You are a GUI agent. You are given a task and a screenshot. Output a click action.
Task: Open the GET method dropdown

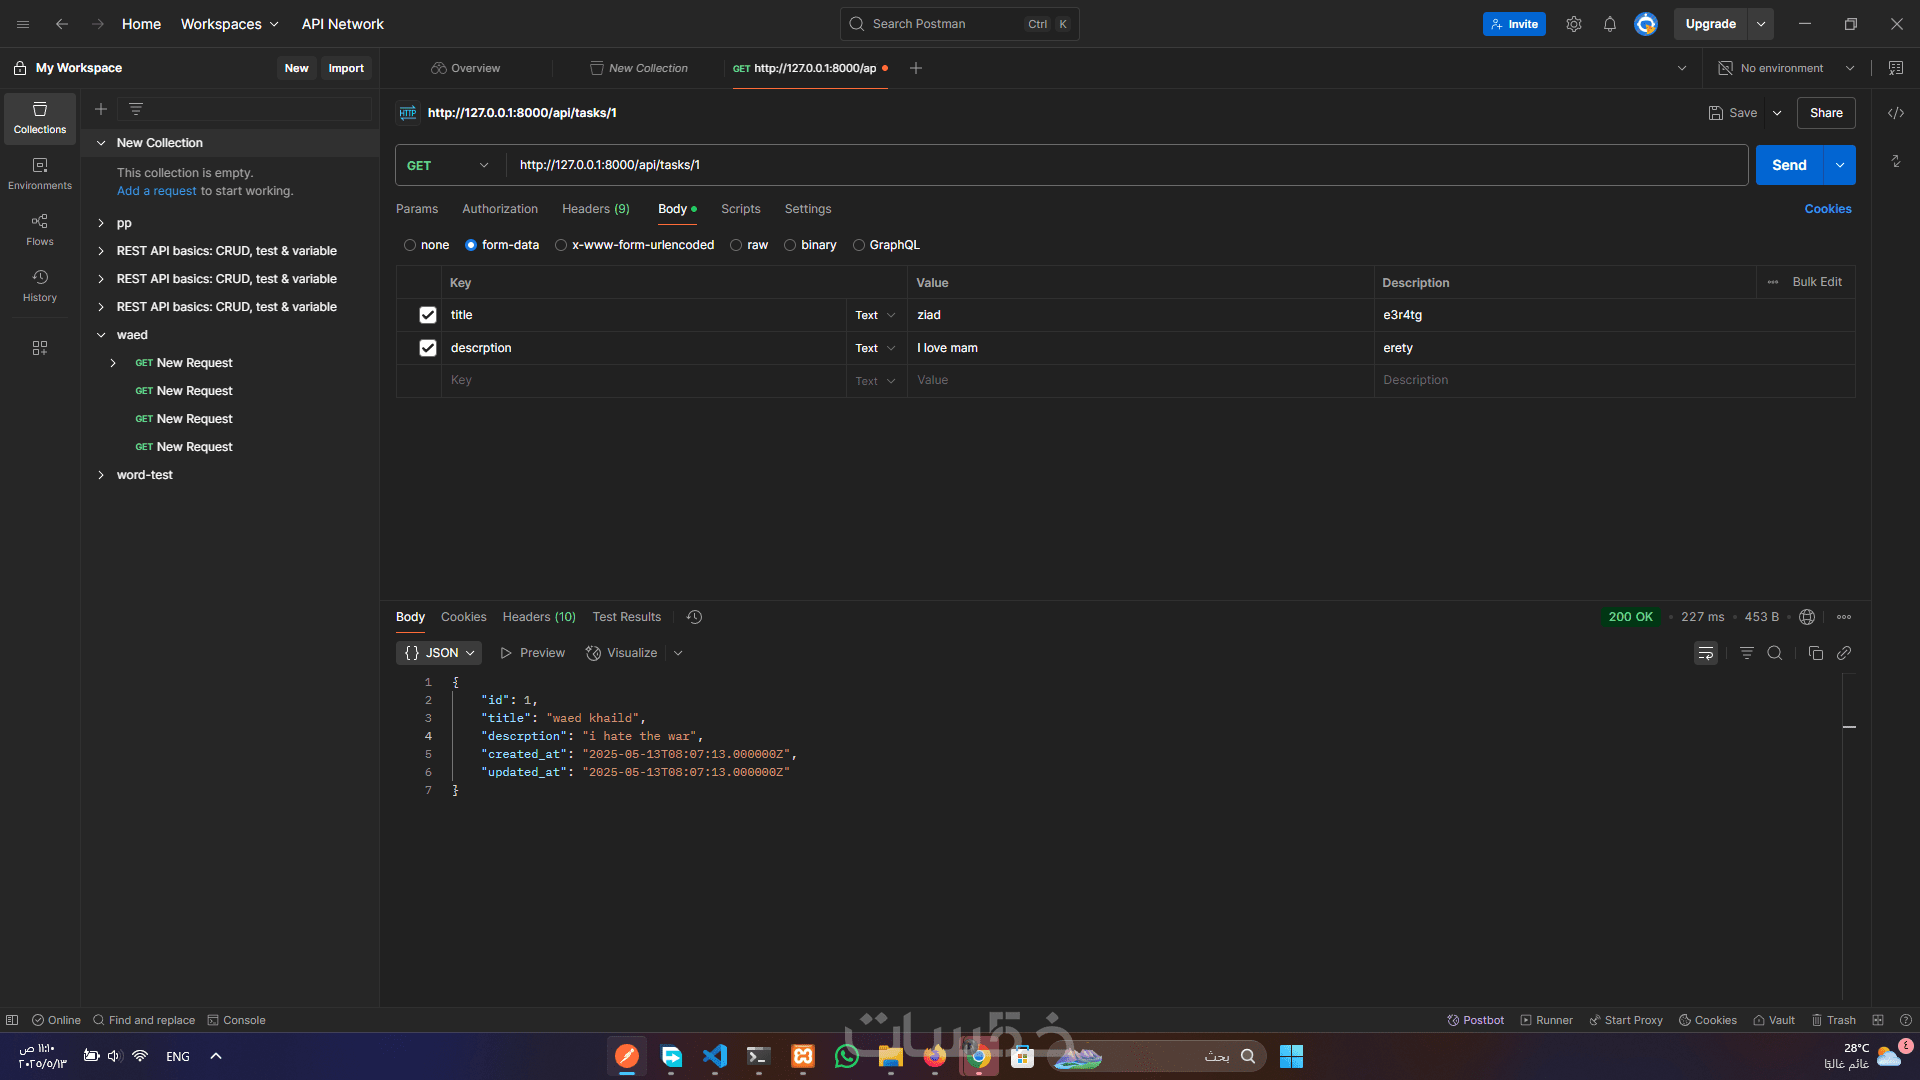pos(448,165)
